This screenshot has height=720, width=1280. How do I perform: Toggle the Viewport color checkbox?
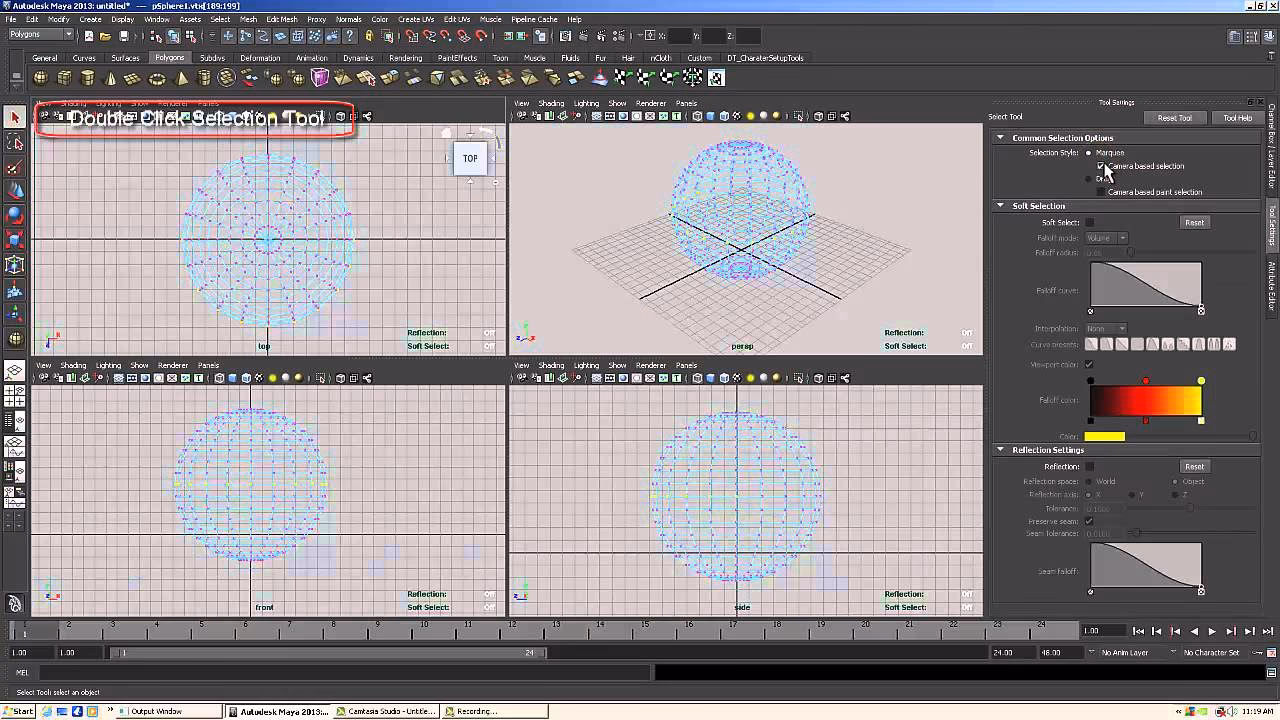pyautogui.click(x=1090, y=364)
